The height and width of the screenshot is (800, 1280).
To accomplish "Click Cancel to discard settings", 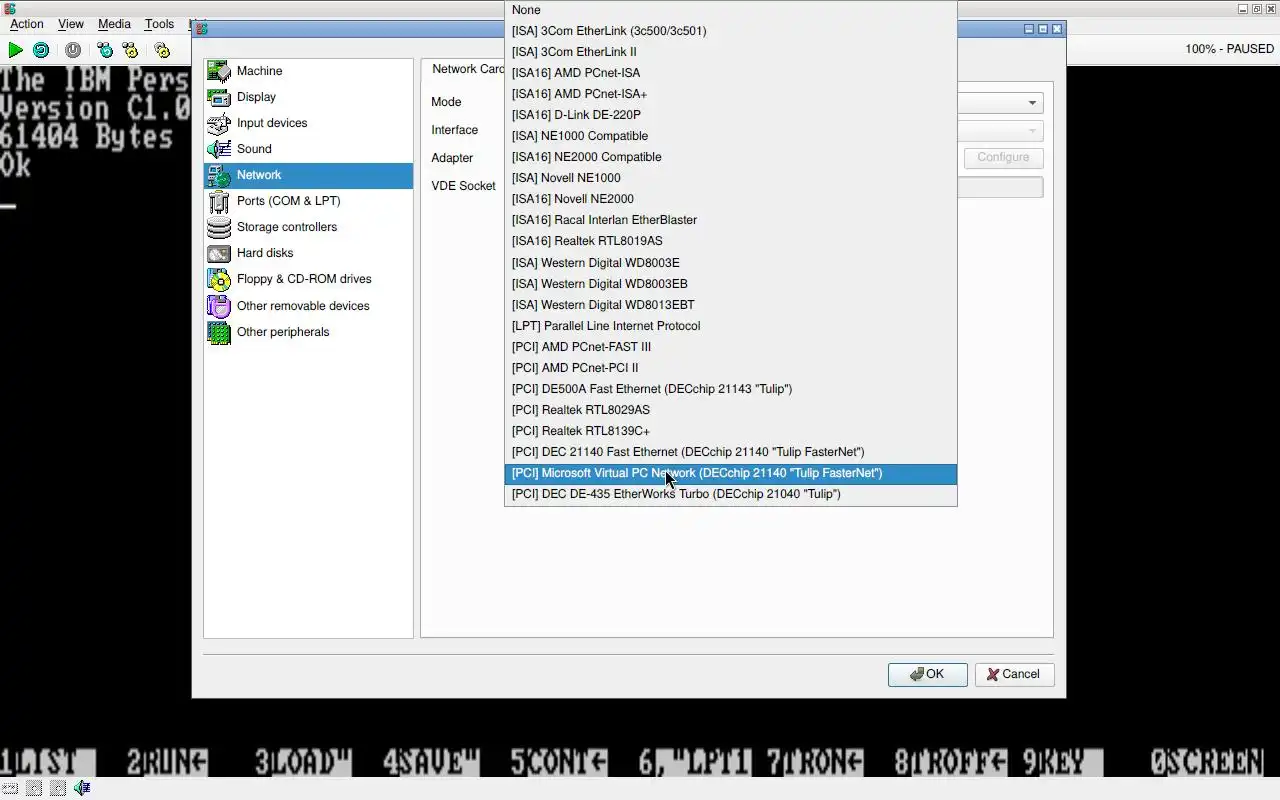I will 1014,675.
